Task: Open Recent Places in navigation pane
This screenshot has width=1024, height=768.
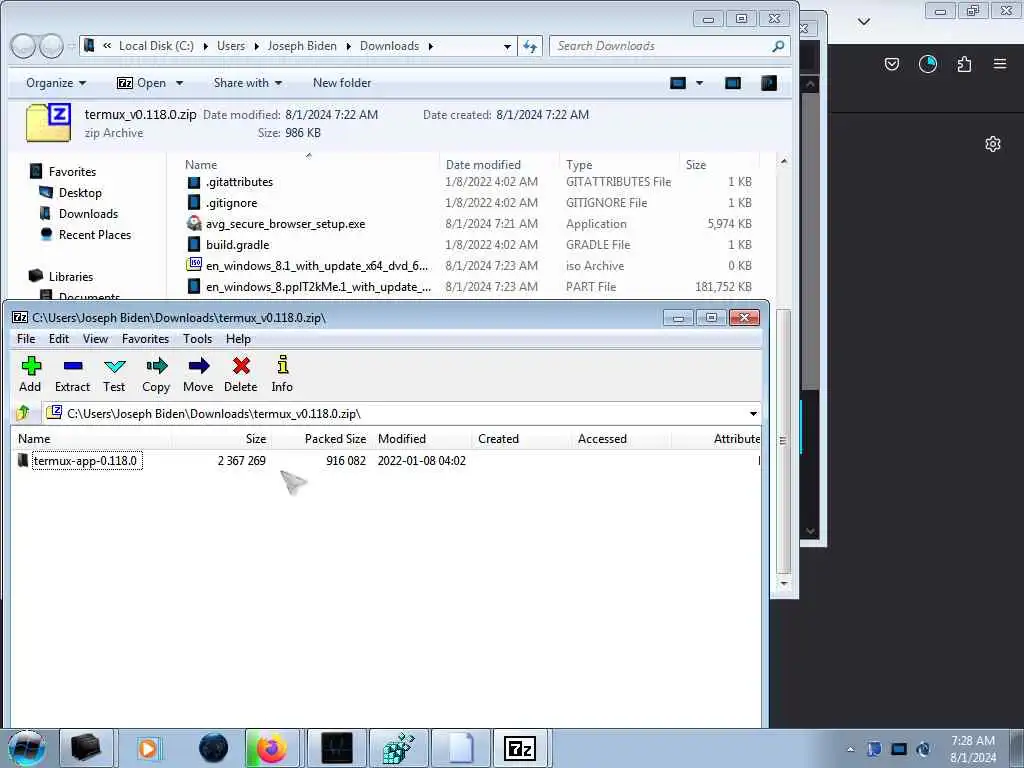Action: 95,234
